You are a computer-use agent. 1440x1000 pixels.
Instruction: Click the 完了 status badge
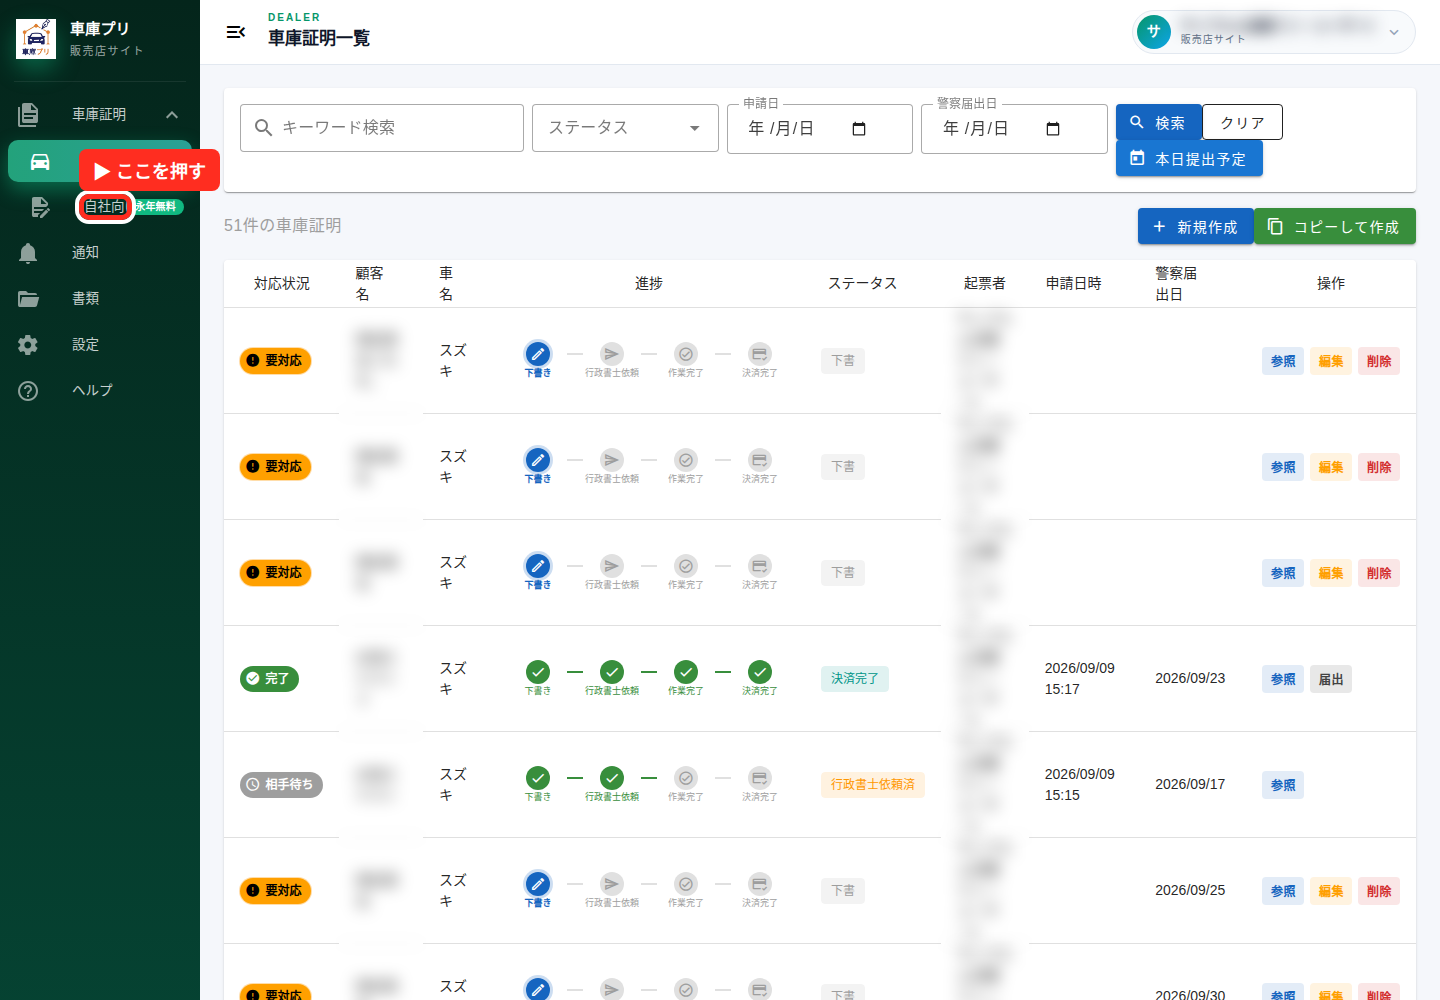270,679
